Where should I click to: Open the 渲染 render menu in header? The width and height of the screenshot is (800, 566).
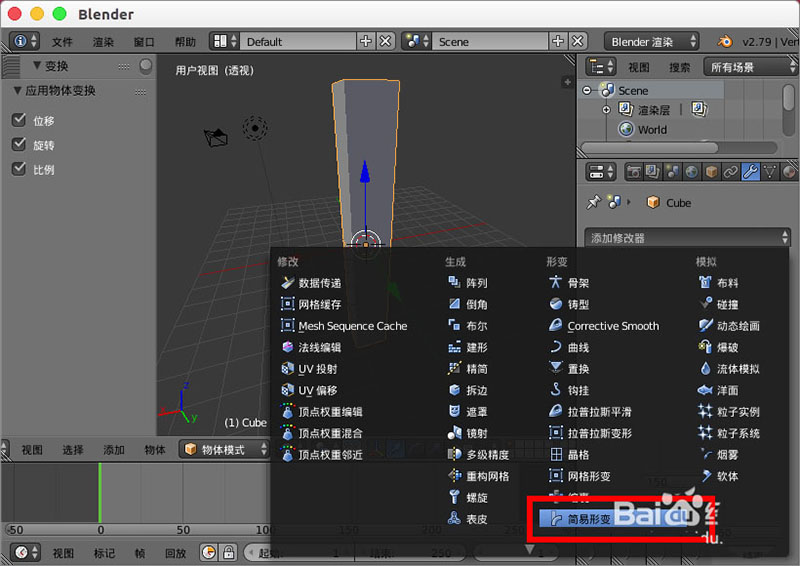pyautogui.click(x=103, y=42)
